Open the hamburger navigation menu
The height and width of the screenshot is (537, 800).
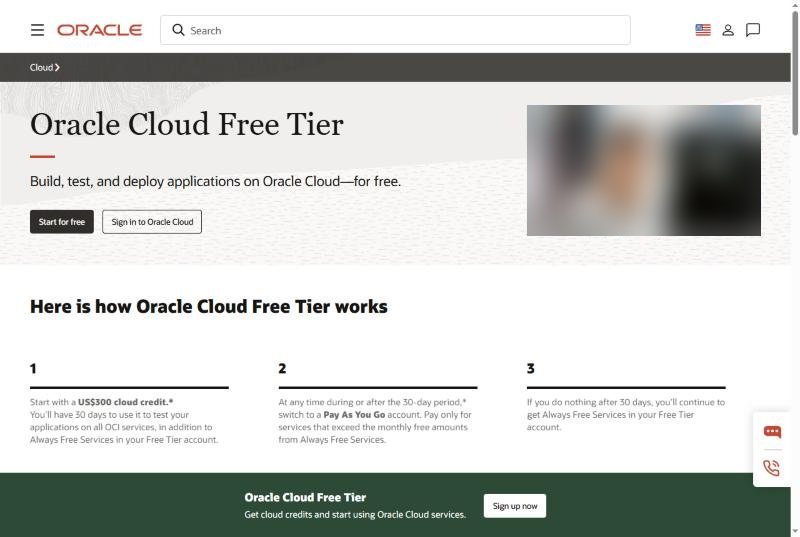coord(37,30)
